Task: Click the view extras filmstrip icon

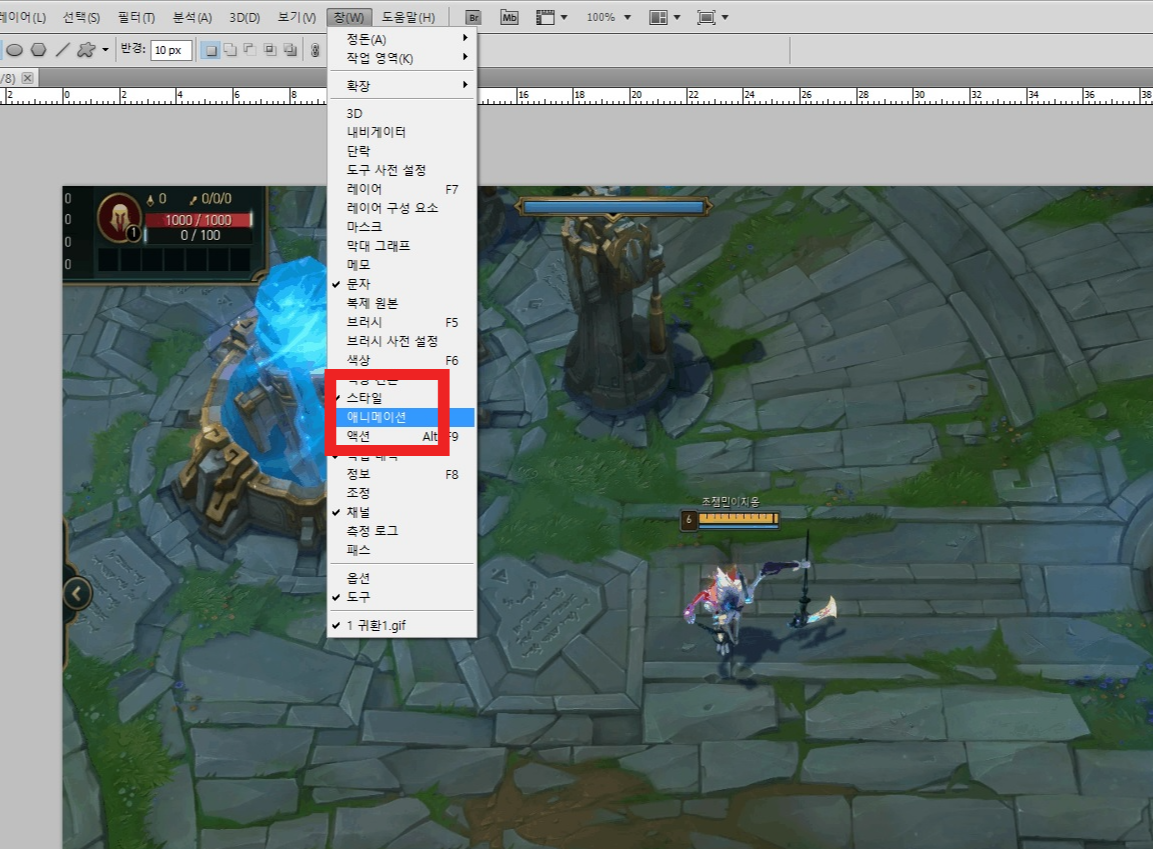Action: 546,17
